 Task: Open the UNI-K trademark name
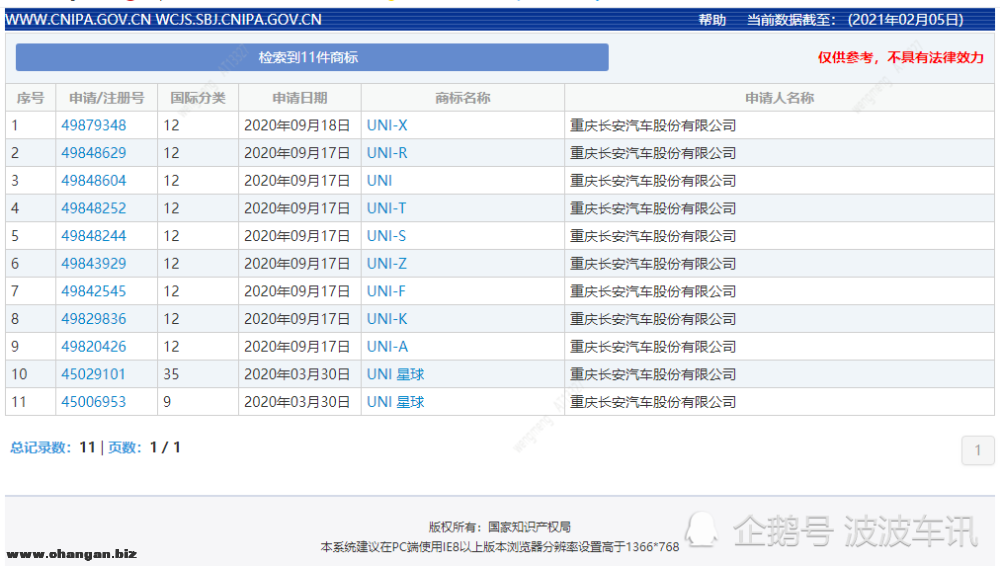(x=387, y=319)
